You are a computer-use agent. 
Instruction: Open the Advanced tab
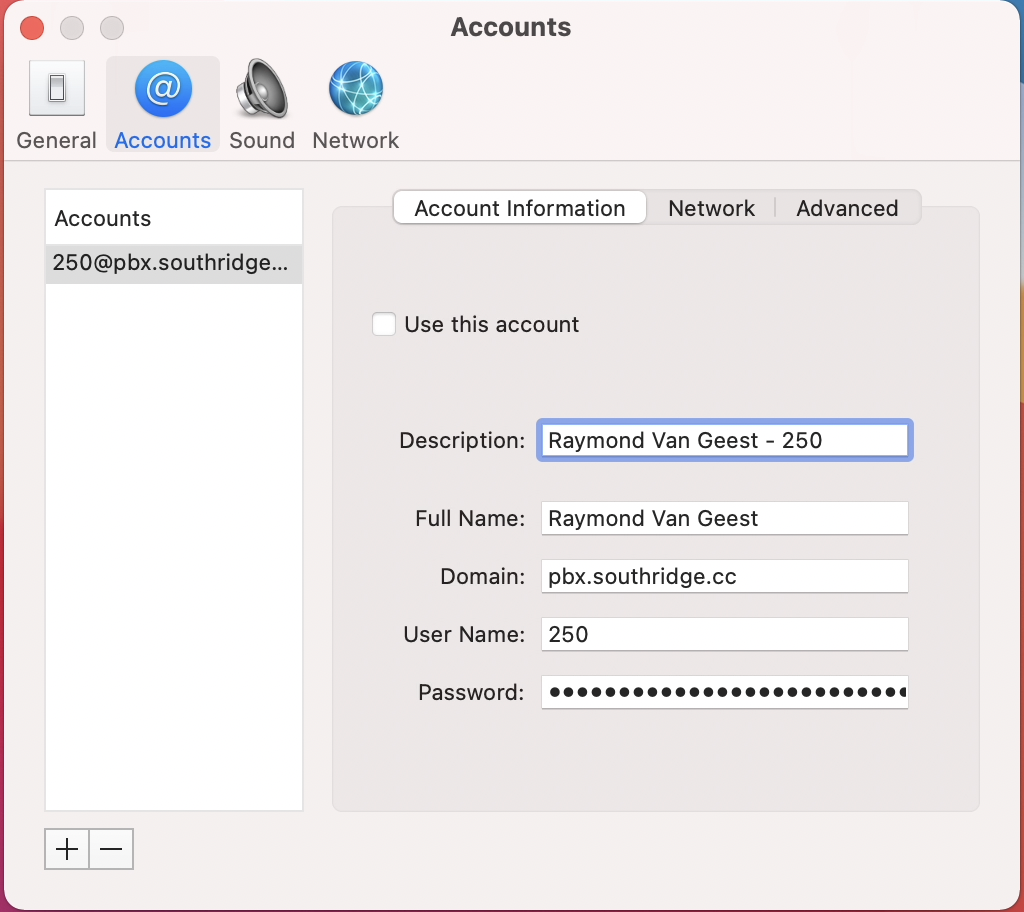tap(847, 208)
